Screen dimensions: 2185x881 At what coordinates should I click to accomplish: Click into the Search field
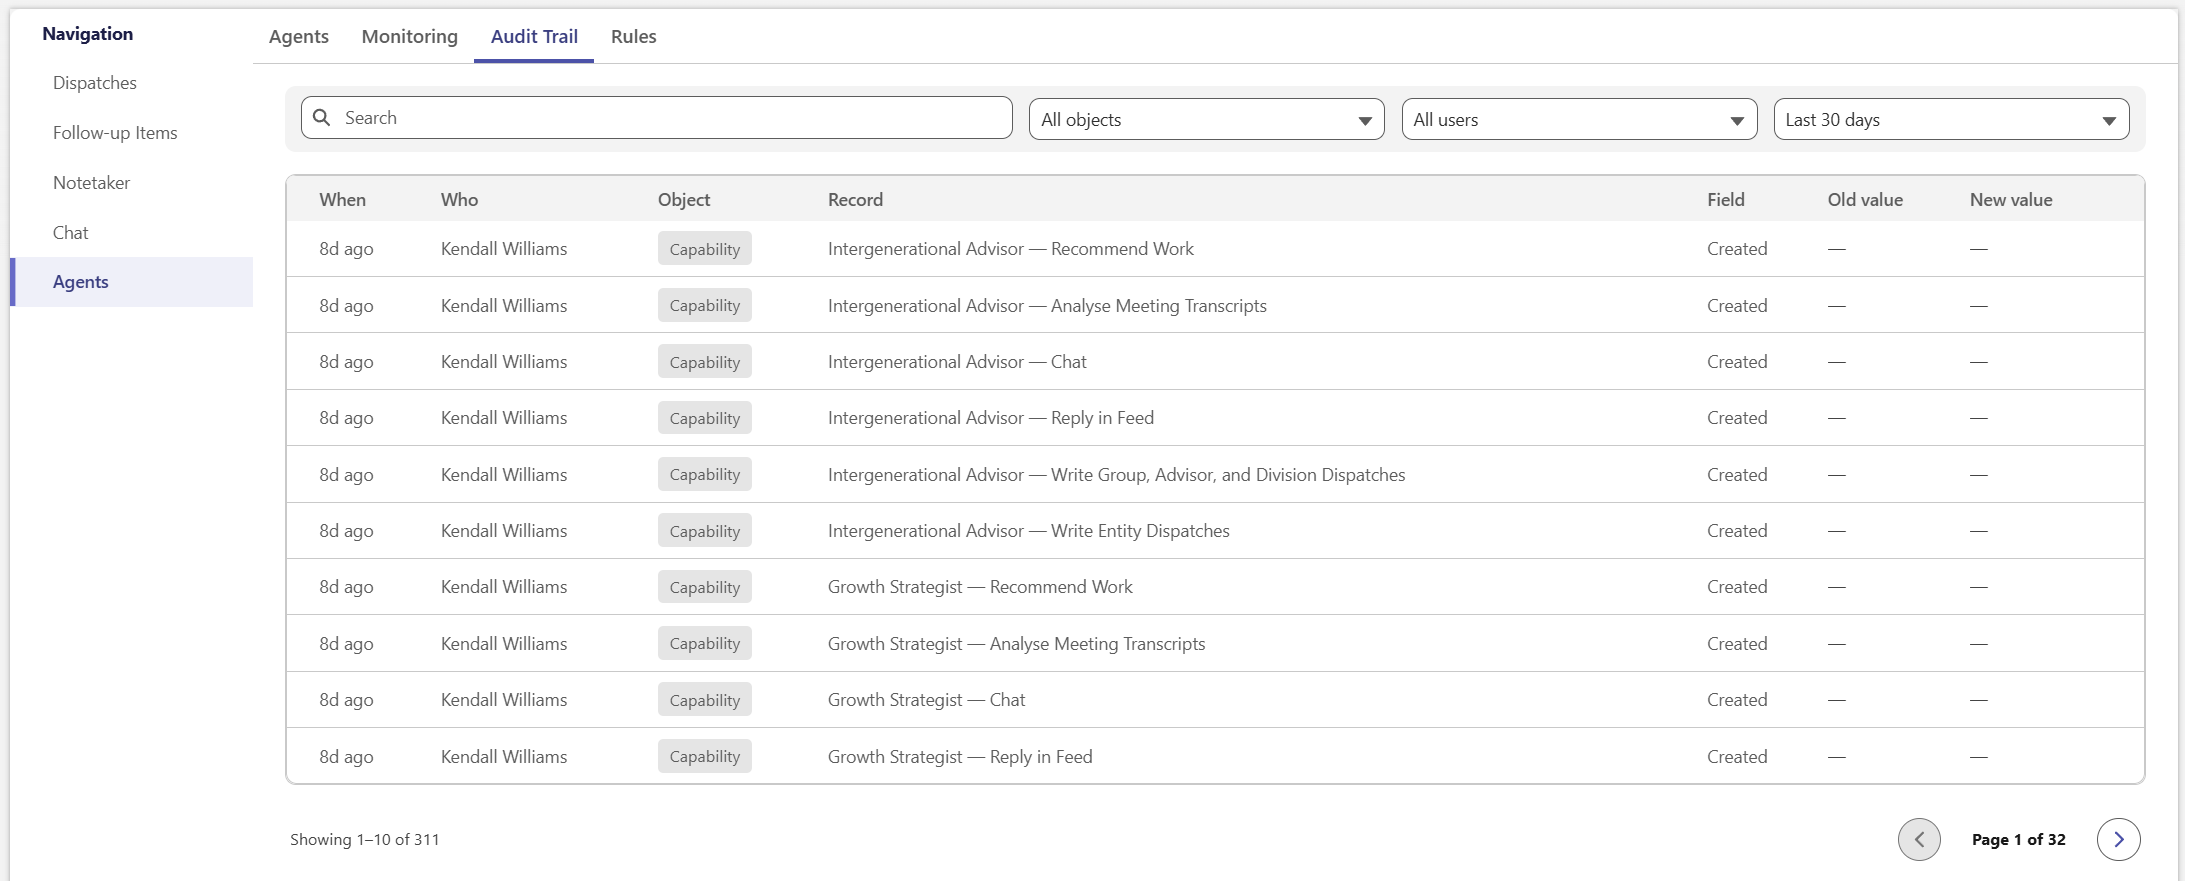(656, 118)
